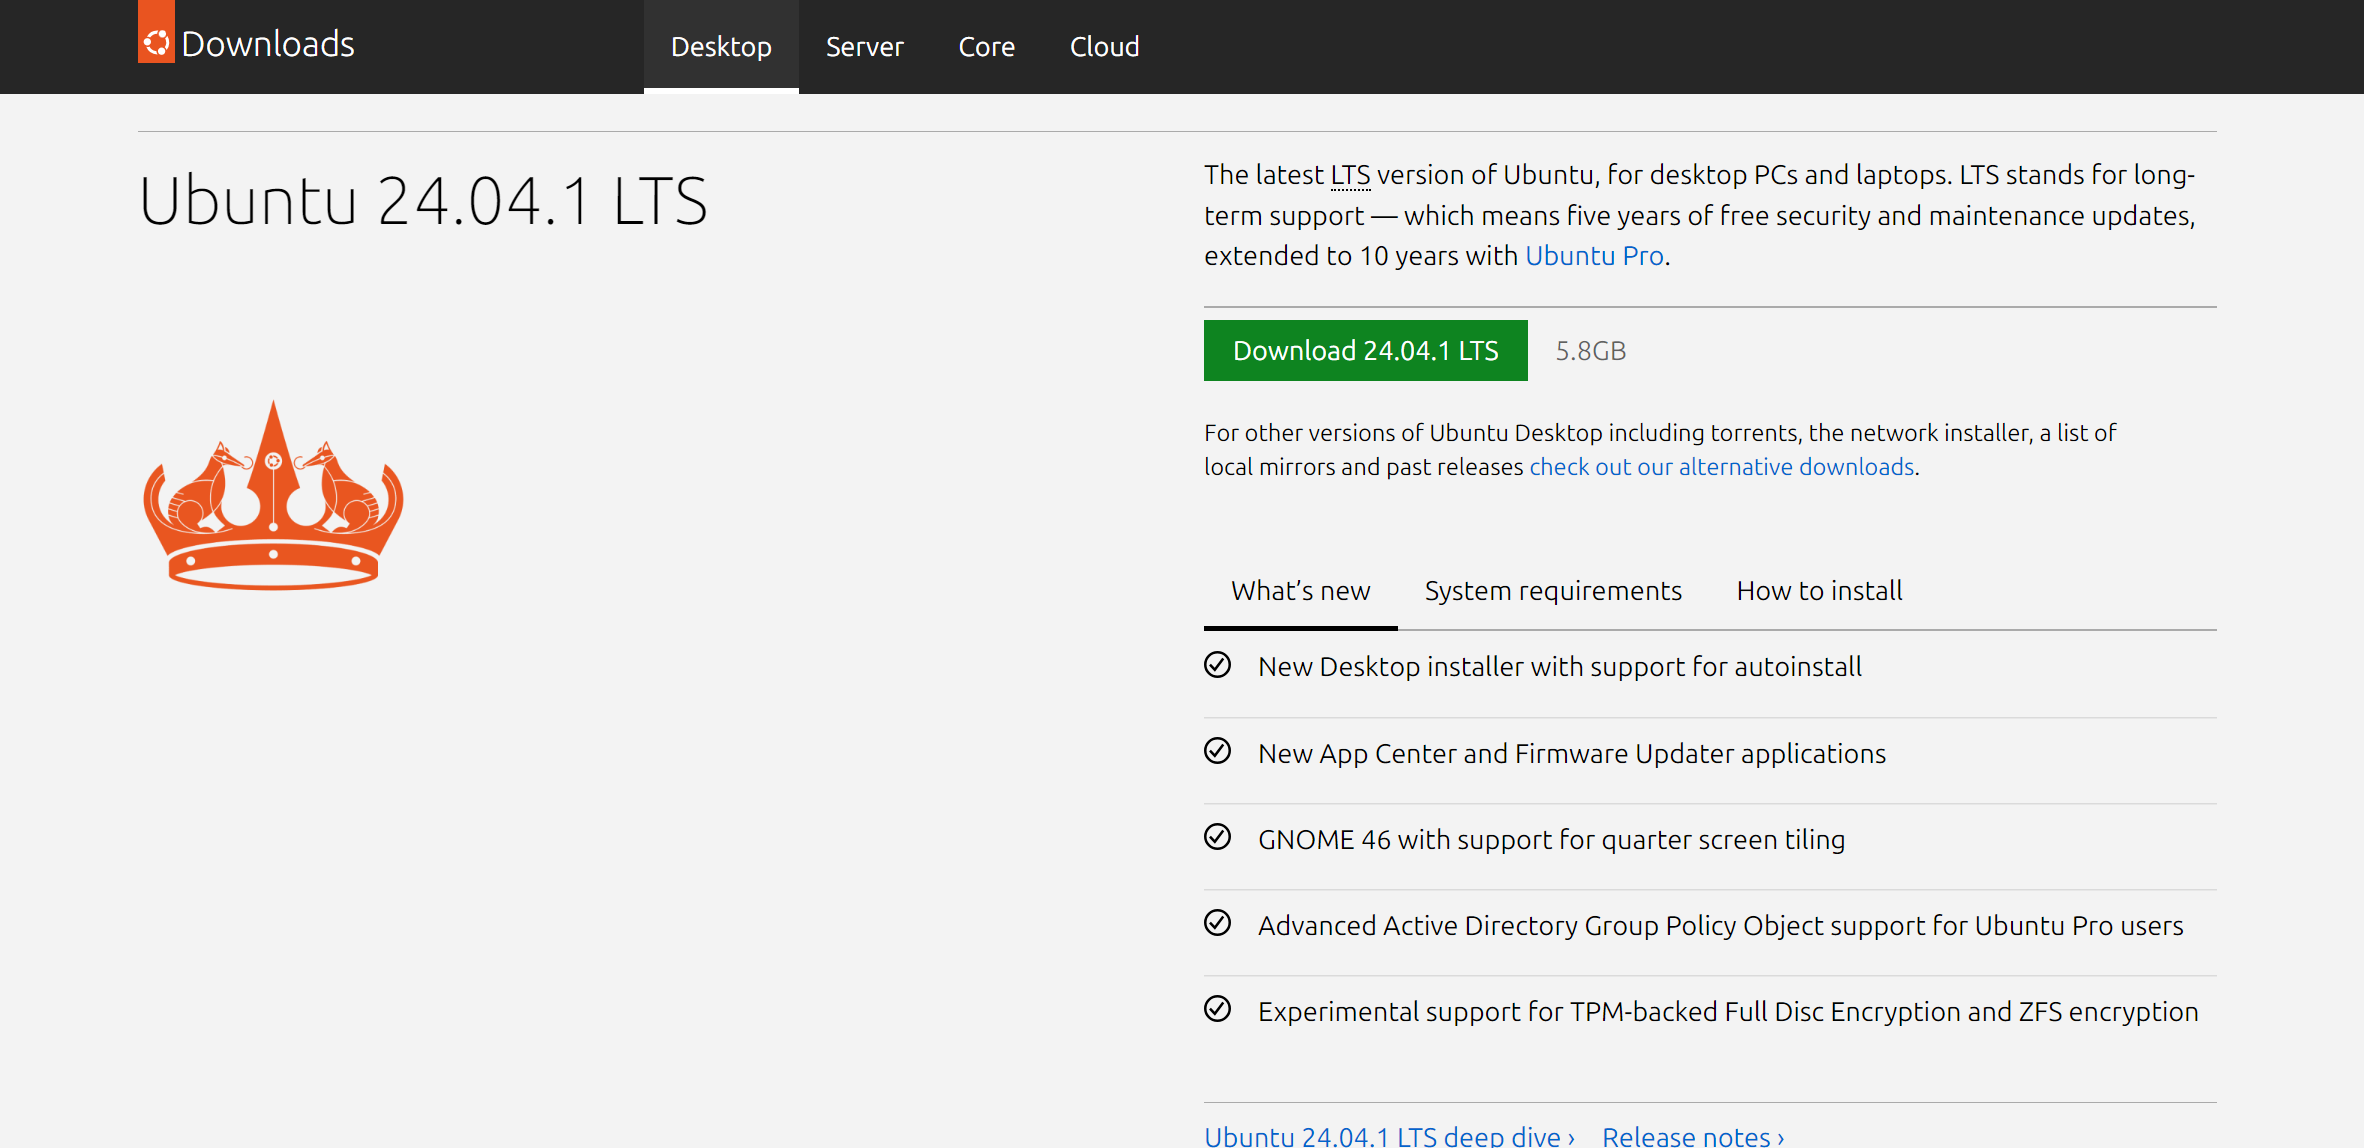The height and width of the screenshot is (1148, 2364).
Task: Click checkmark icon beside TPM-backed encryption item
Action: point(1218,1009)
